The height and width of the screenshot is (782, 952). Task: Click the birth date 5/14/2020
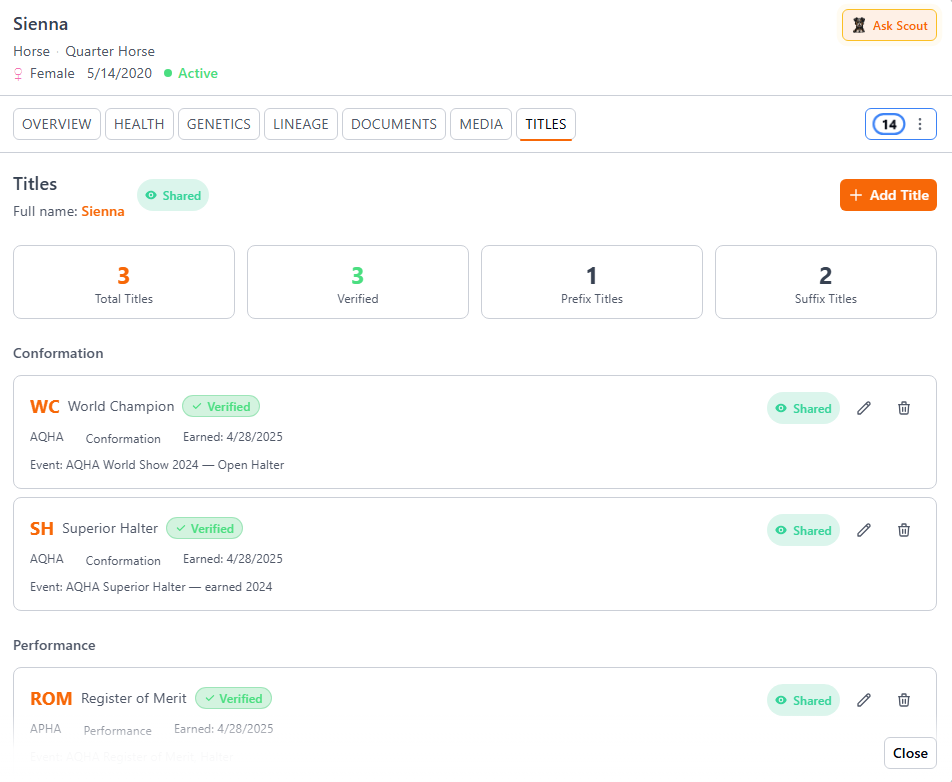[x=120, y=73]
